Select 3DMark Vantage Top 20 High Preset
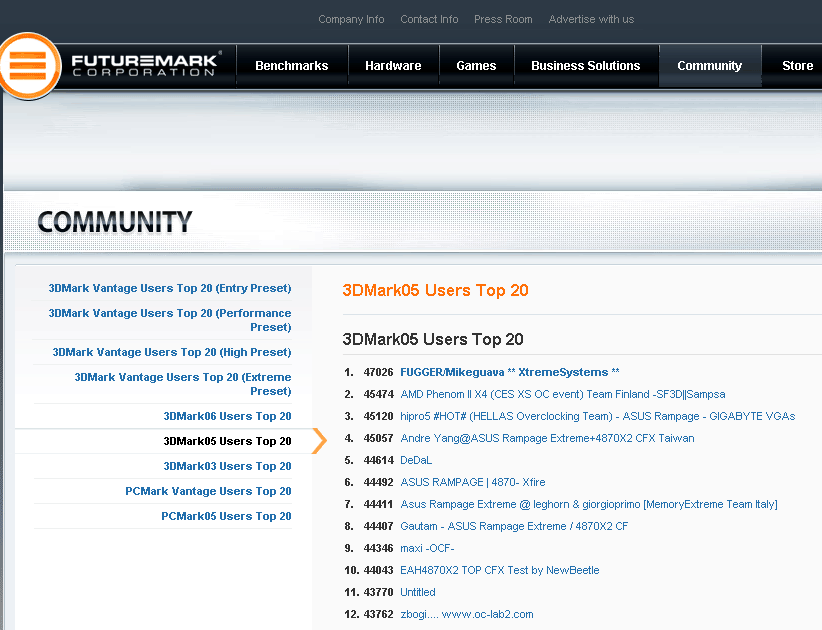Image resolution: width=822 pixels, height=630 pixels. (172, 352)
